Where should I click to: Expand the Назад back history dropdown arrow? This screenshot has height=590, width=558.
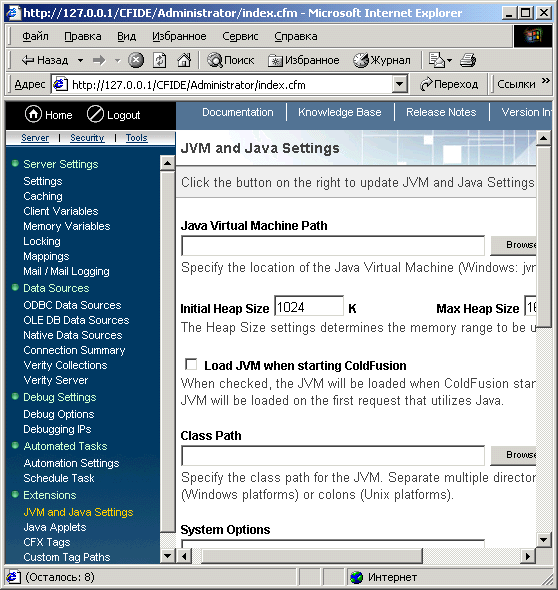tap(81, 60)
